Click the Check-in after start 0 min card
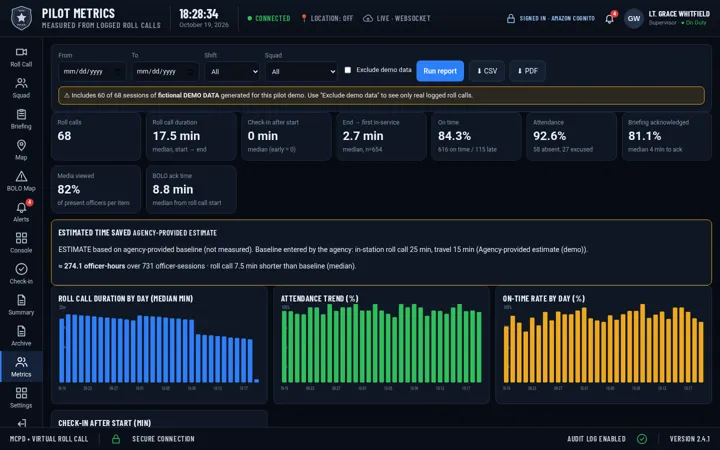This screenshot has width=720, height=450. (286, 136)
